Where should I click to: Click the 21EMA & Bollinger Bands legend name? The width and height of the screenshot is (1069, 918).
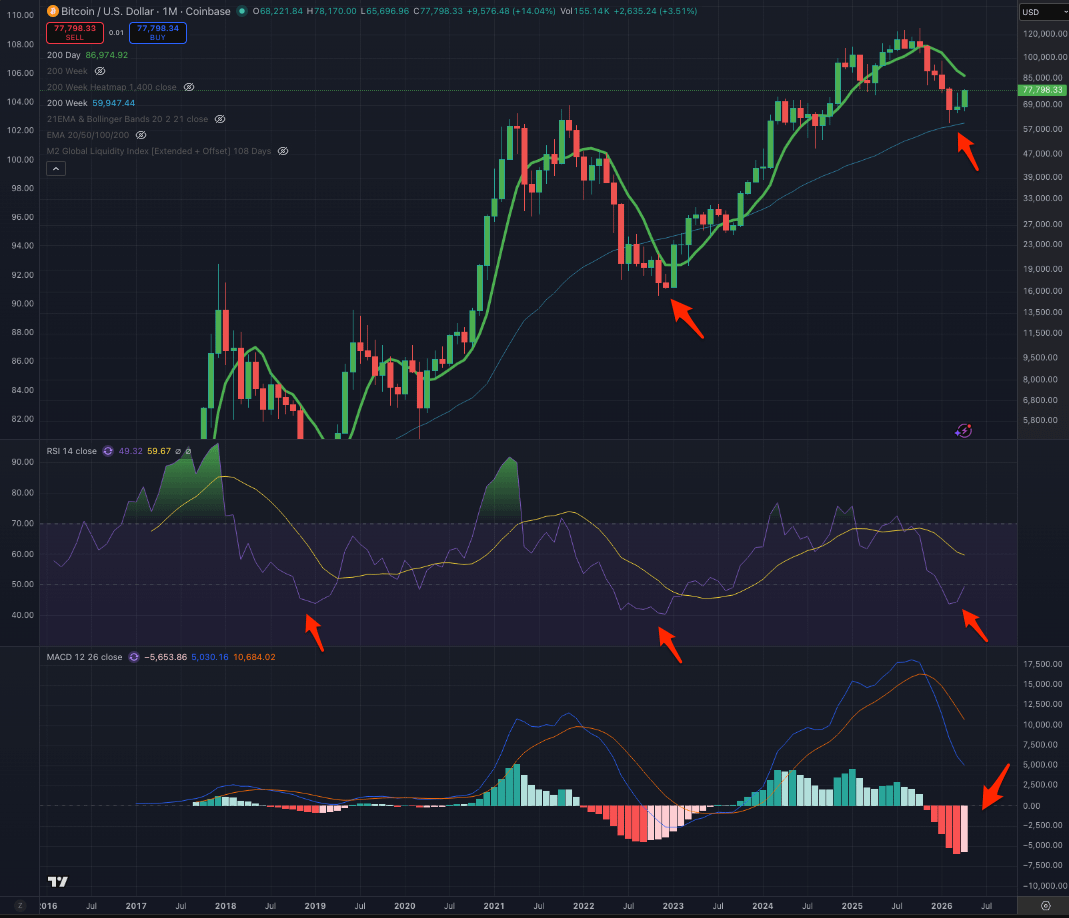(127, 119)
